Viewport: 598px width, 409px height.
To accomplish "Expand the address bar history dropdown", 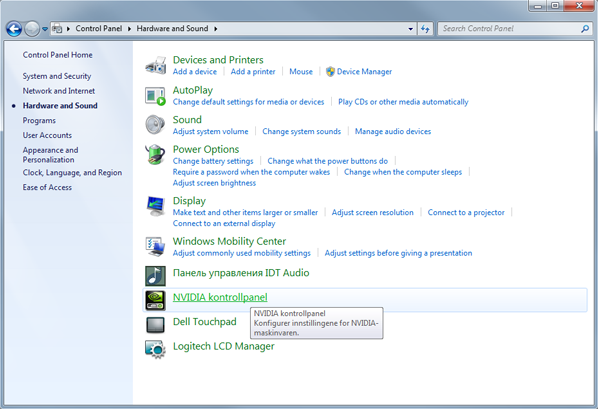I will tap(411, 29).
